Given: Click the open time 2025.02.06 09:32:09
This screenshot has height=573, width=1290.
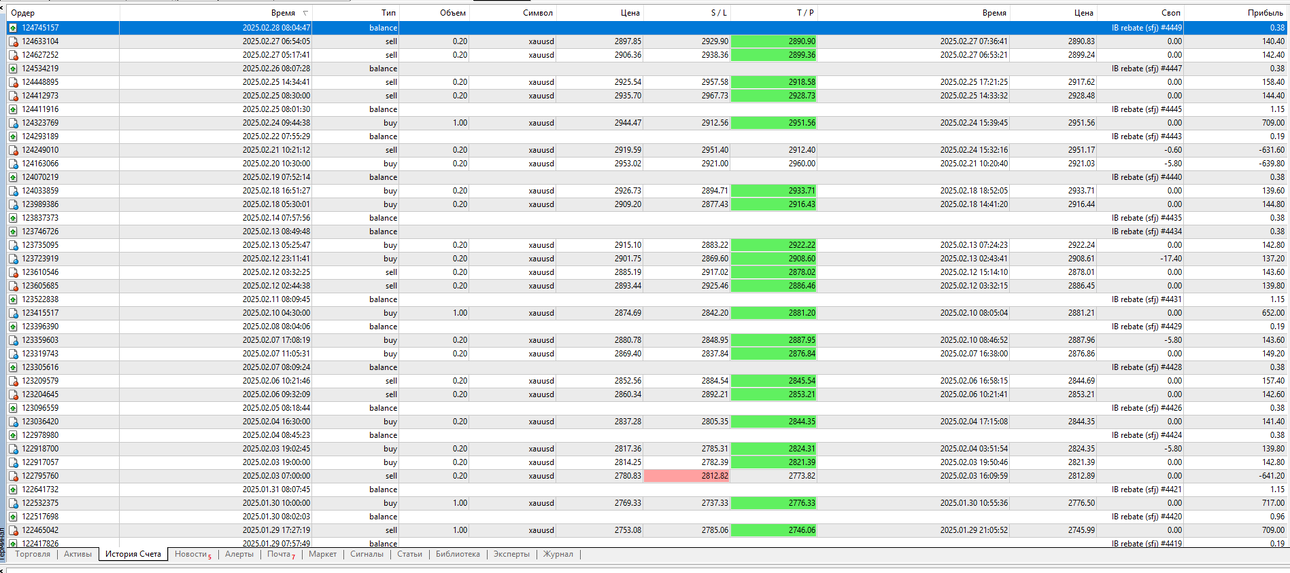Looking at the screenshot, I should [276, 394].
